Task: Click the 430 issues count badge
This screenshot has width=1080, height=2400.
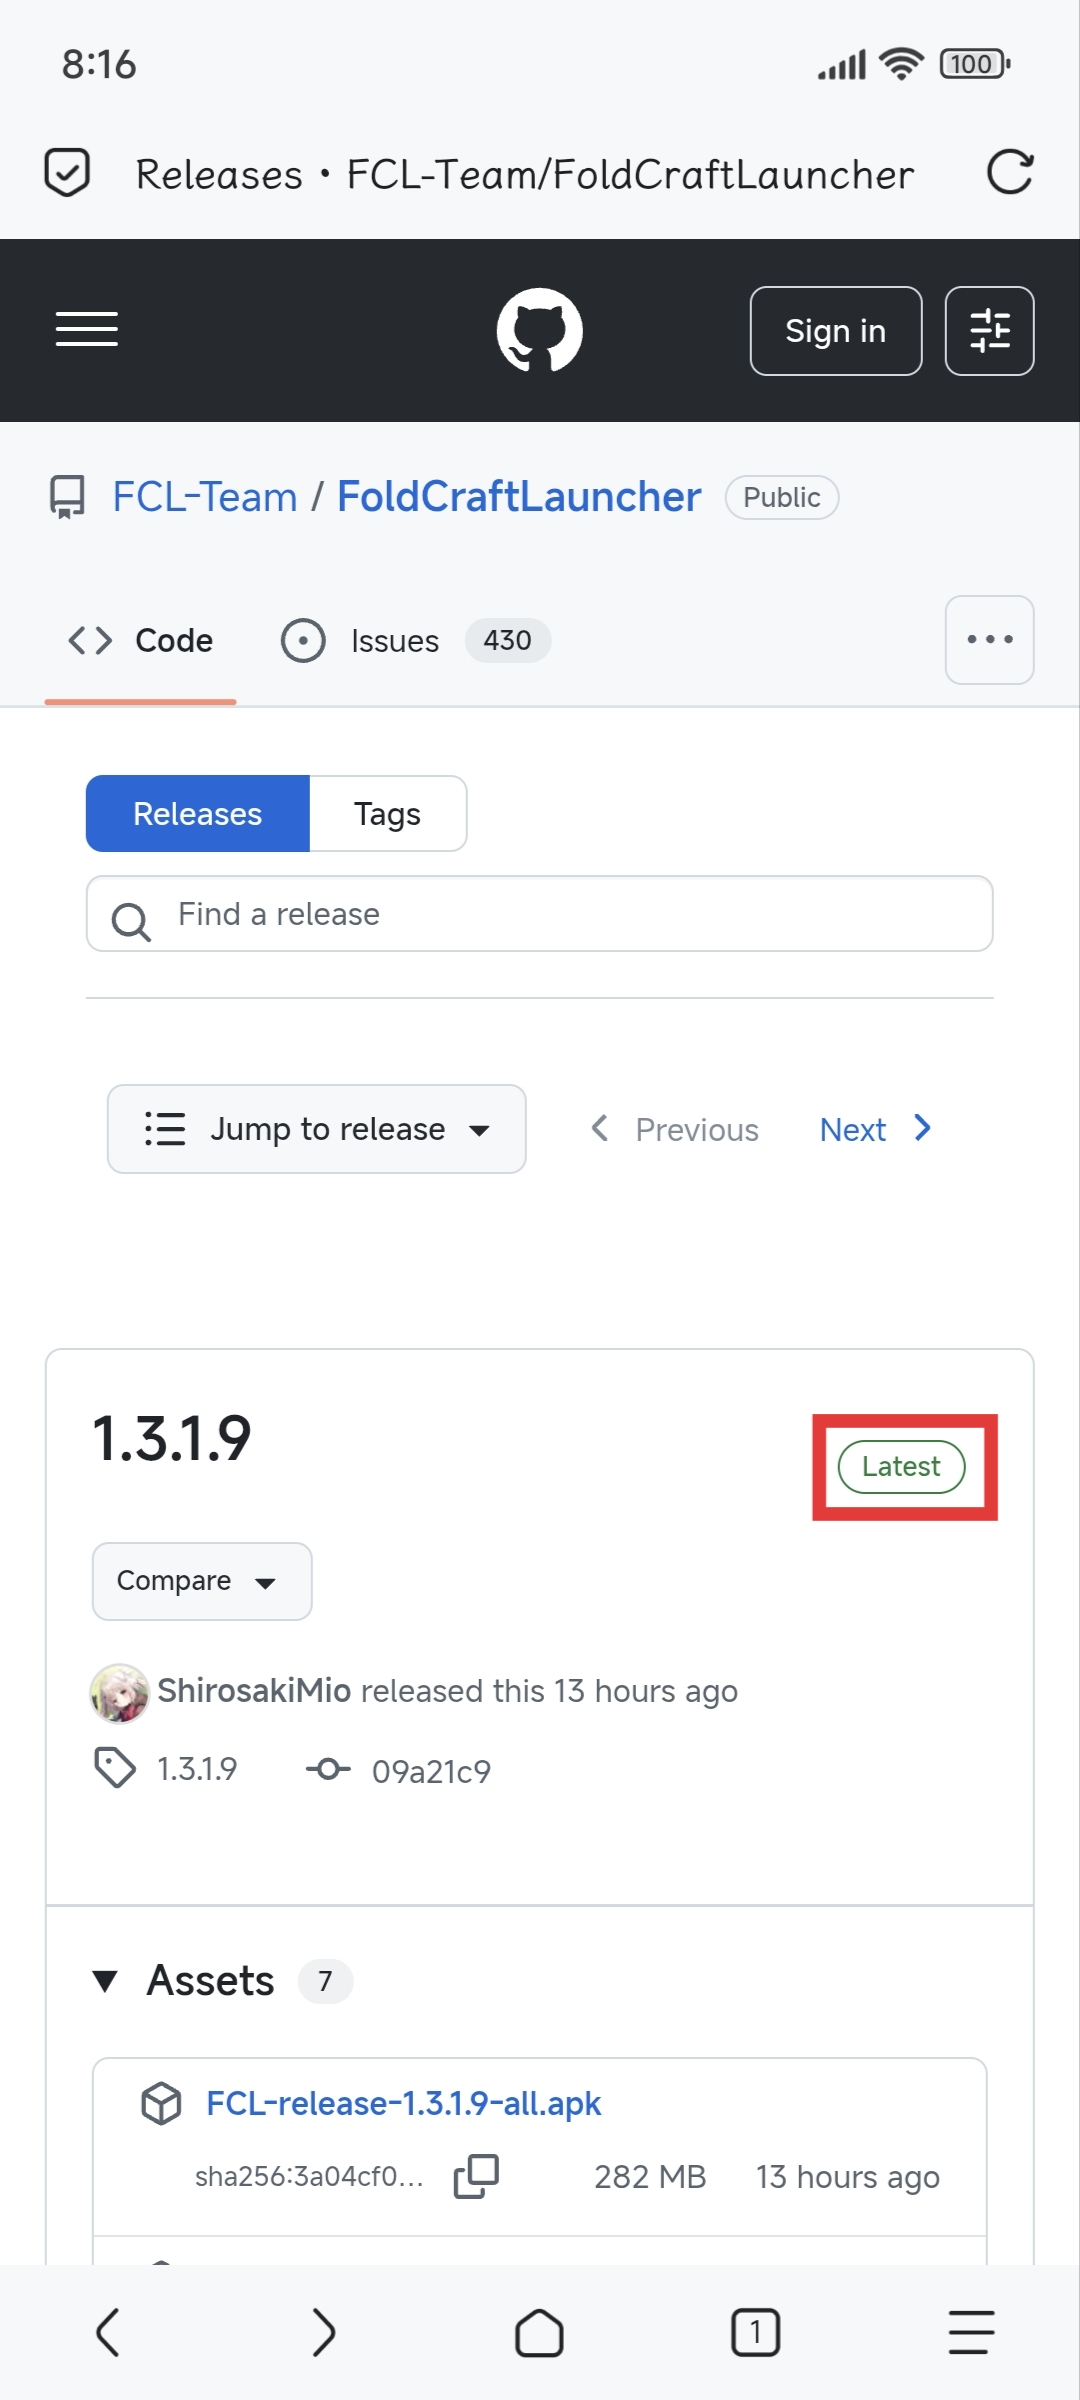Action: (x=508, y=640)
